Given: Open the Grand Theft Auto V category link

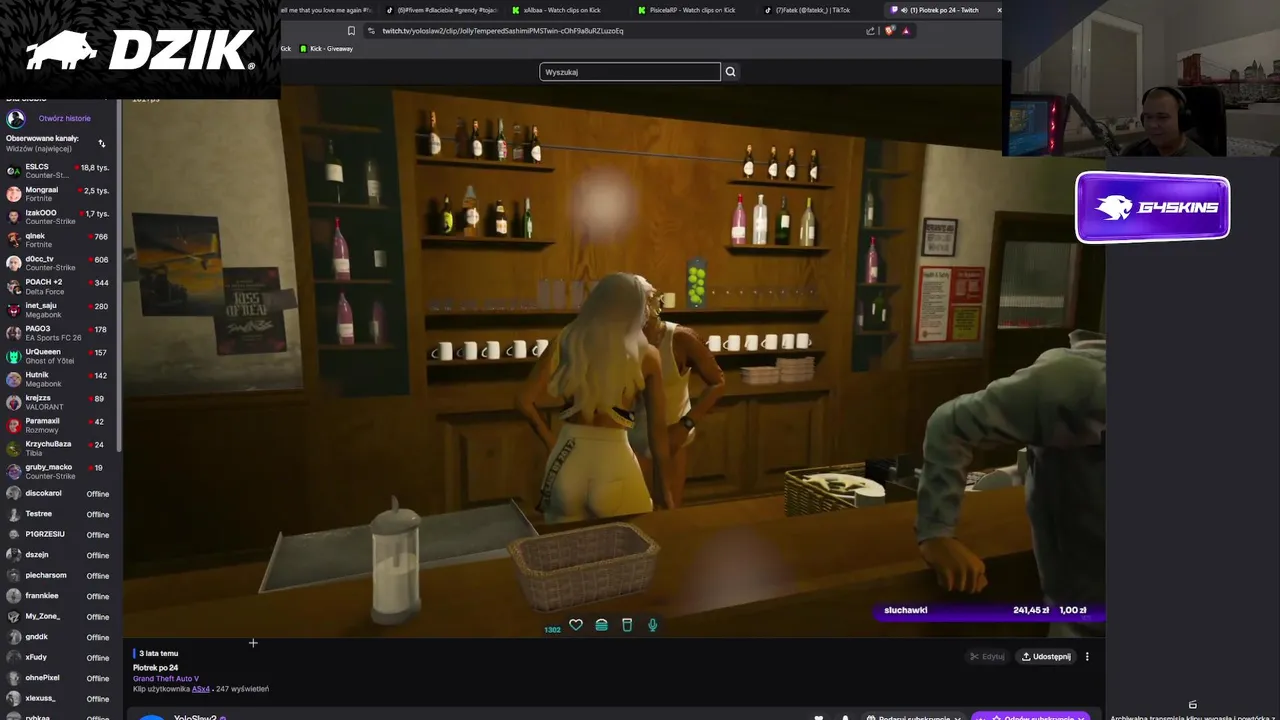Looking at the screenshot, I should tap(166, 679).
